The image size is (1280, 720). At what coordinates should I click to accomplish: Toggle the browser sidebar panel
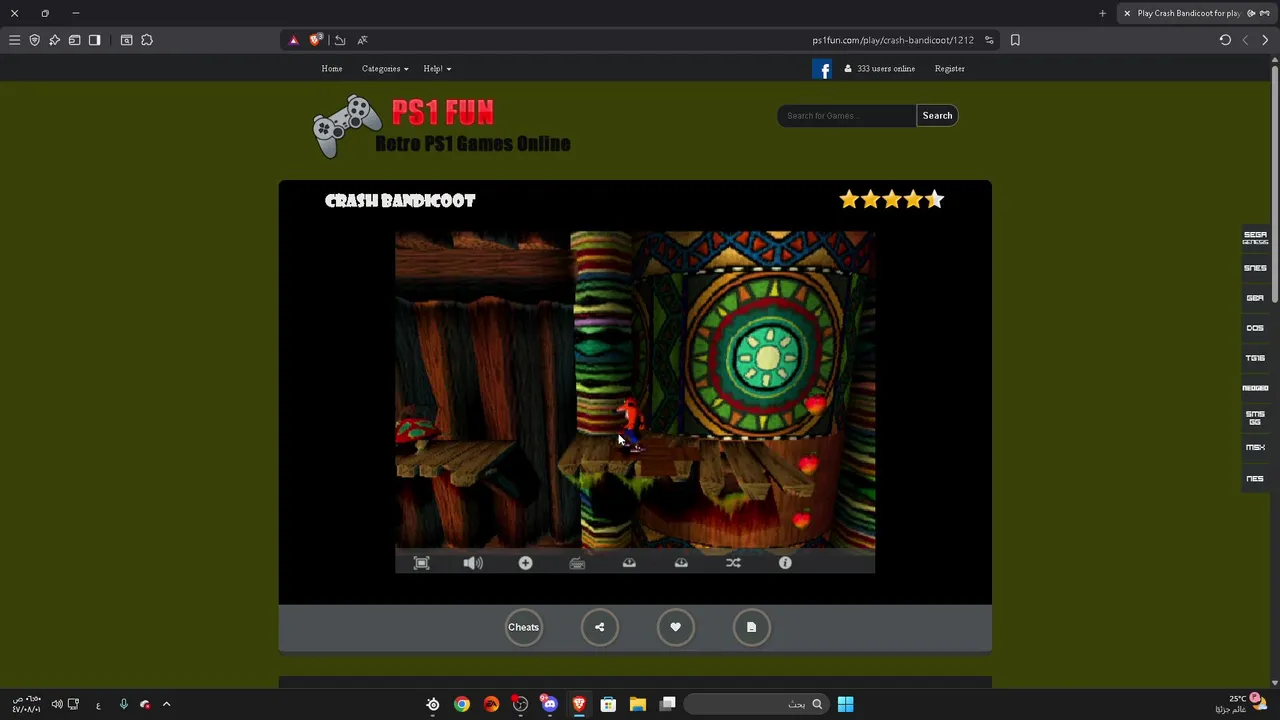coord(94,40)
